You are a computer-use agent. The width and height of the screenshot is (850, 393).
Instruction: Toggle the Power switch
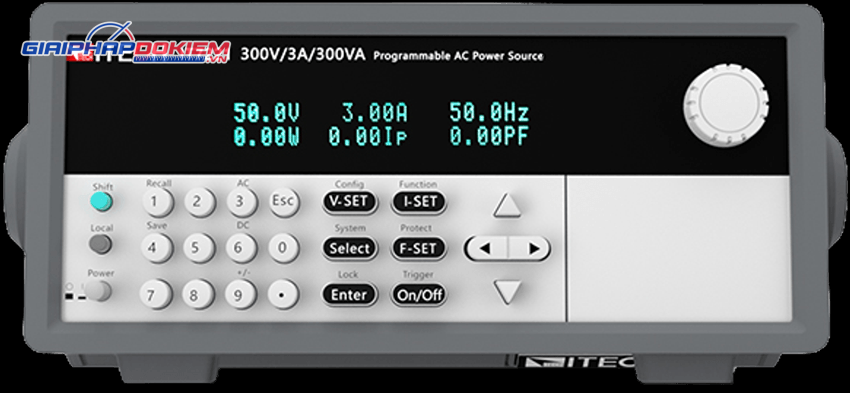coord(99,292)
